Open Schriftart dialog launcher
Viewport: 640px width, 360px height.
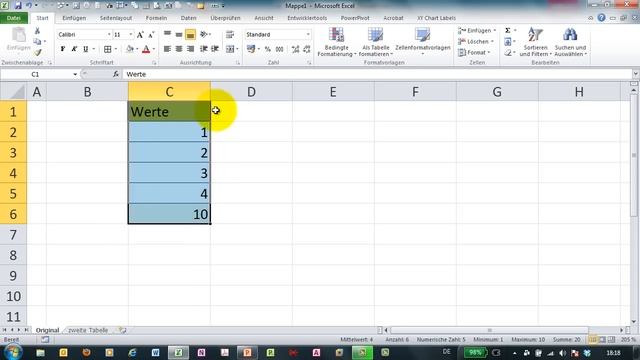(154, 63)
